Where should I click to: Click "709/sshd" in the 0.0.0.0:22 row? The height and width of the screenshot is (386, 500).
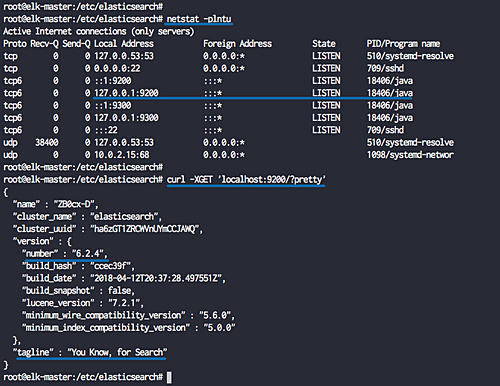click(x=385, y=68)
